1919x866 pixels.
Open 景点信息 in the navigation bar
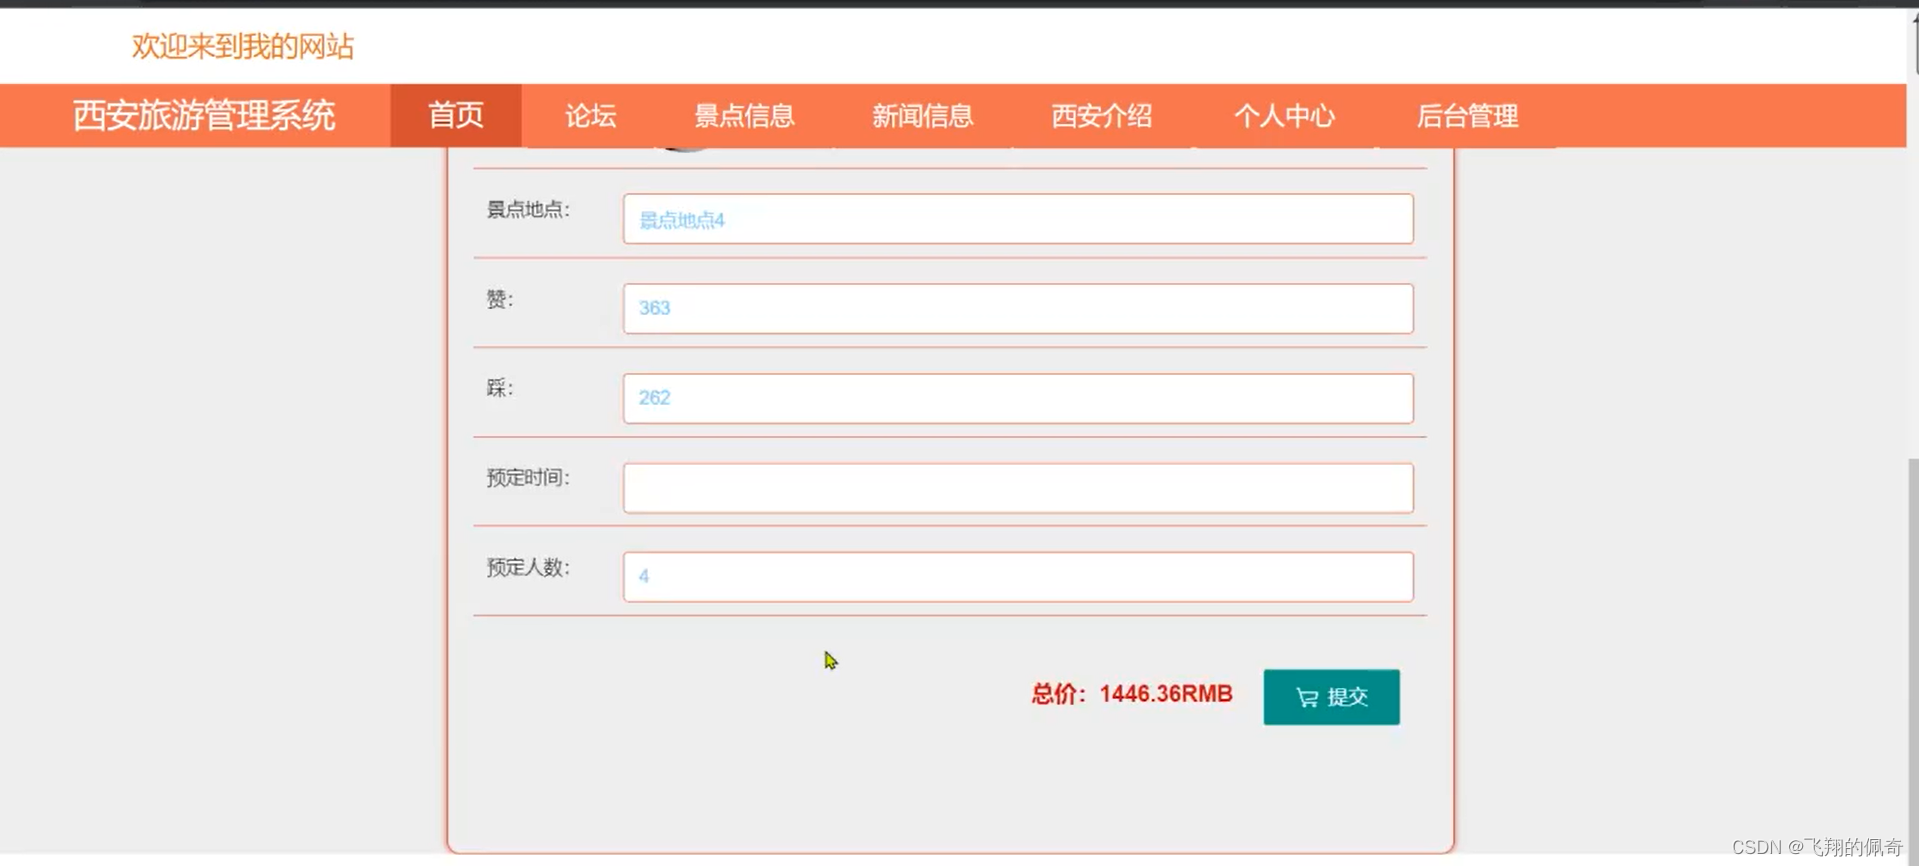click(744, 115)
